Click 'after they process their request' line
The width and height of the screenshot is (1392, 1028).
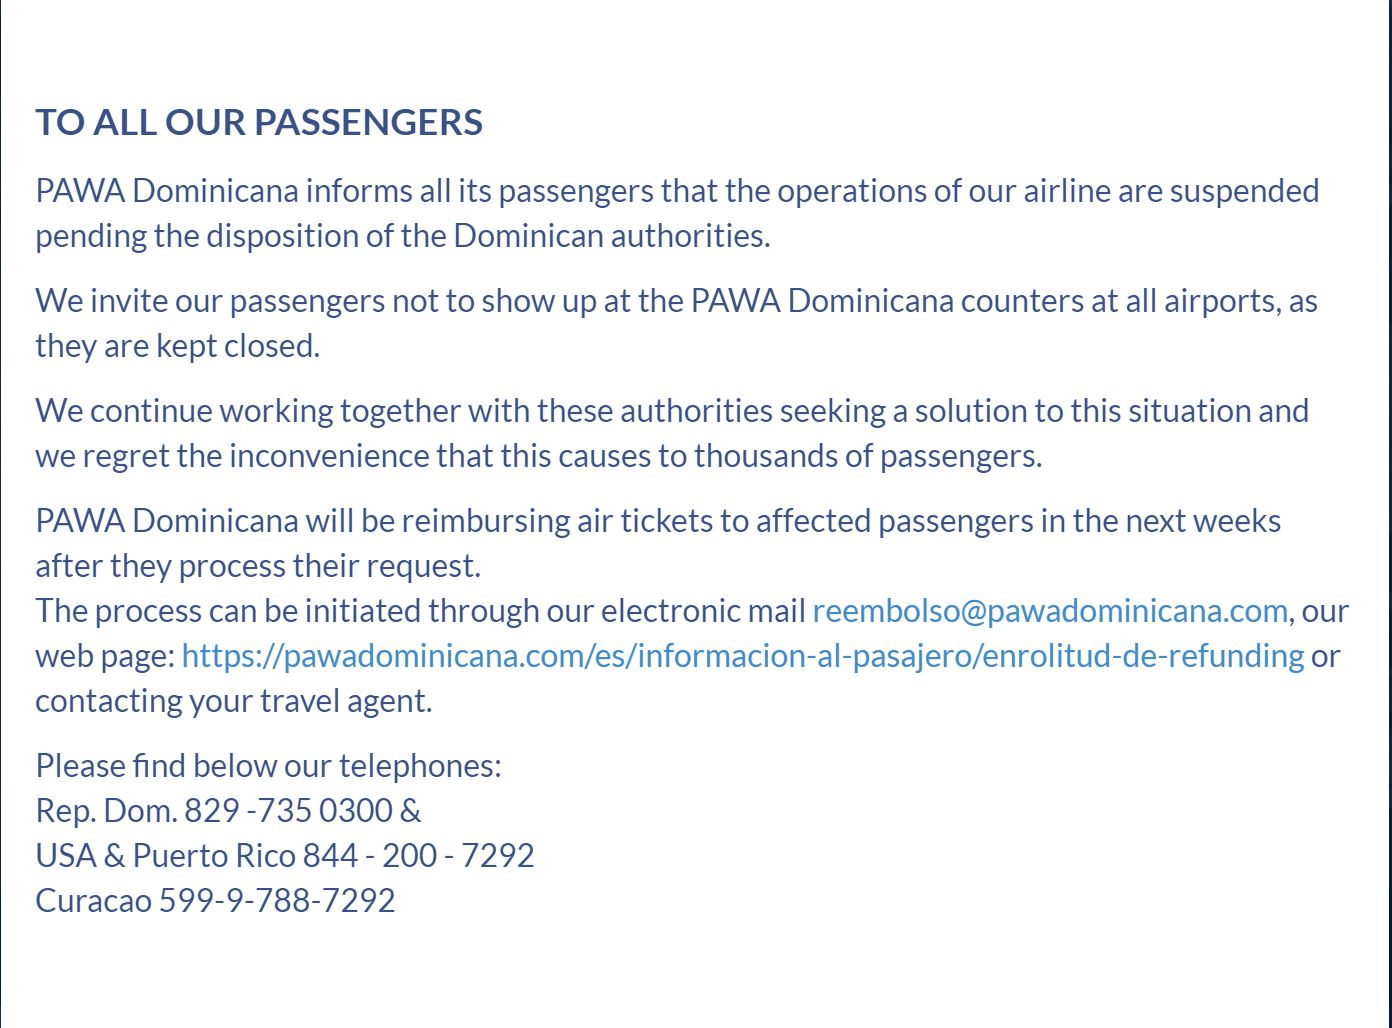click(258, 565)
